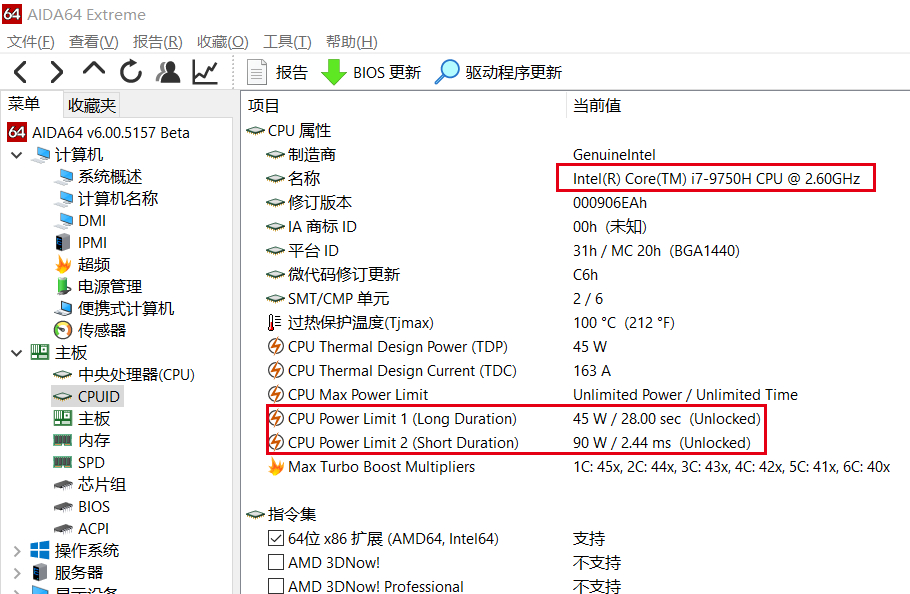910x594 pixels.
Task: Select 便携式计算机 entry
Action: [126, 309]
